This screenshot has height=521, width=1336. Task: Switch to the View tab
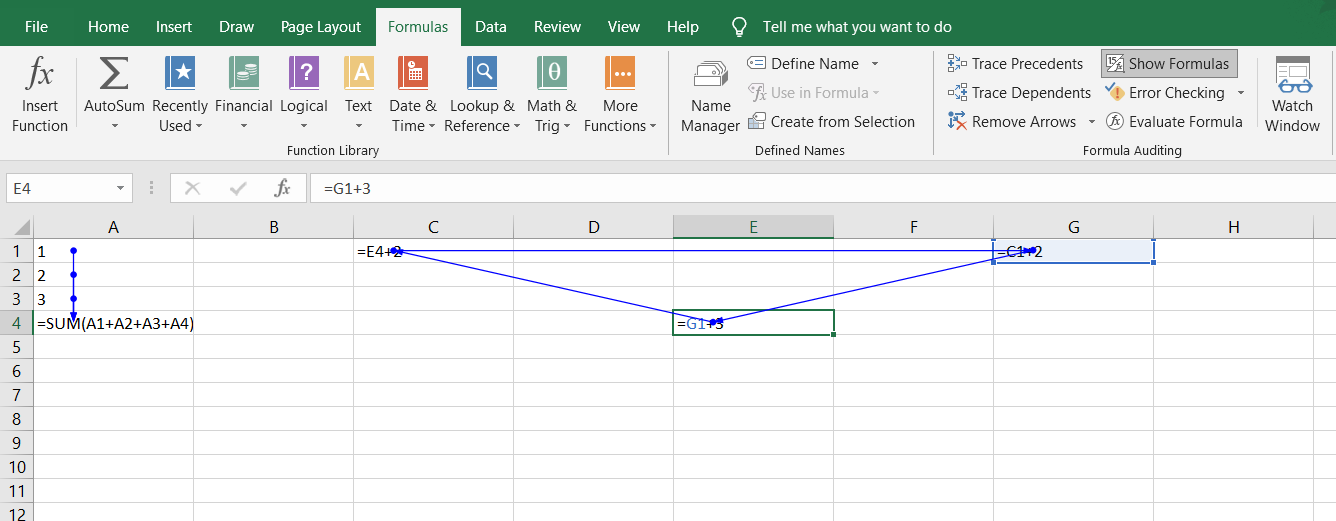click(x=624, y=27)
